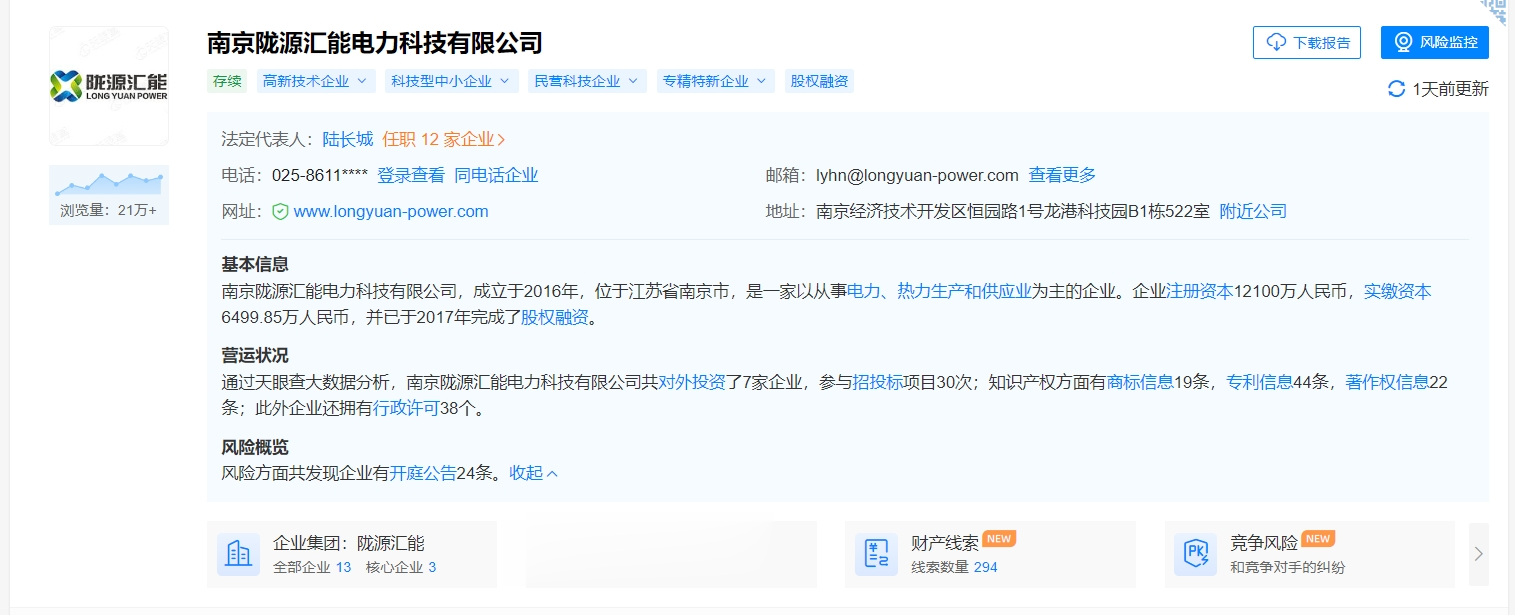Viewport: 1515px width, 615px height.
Task: Click the company name heading
Action: point(375,43)
